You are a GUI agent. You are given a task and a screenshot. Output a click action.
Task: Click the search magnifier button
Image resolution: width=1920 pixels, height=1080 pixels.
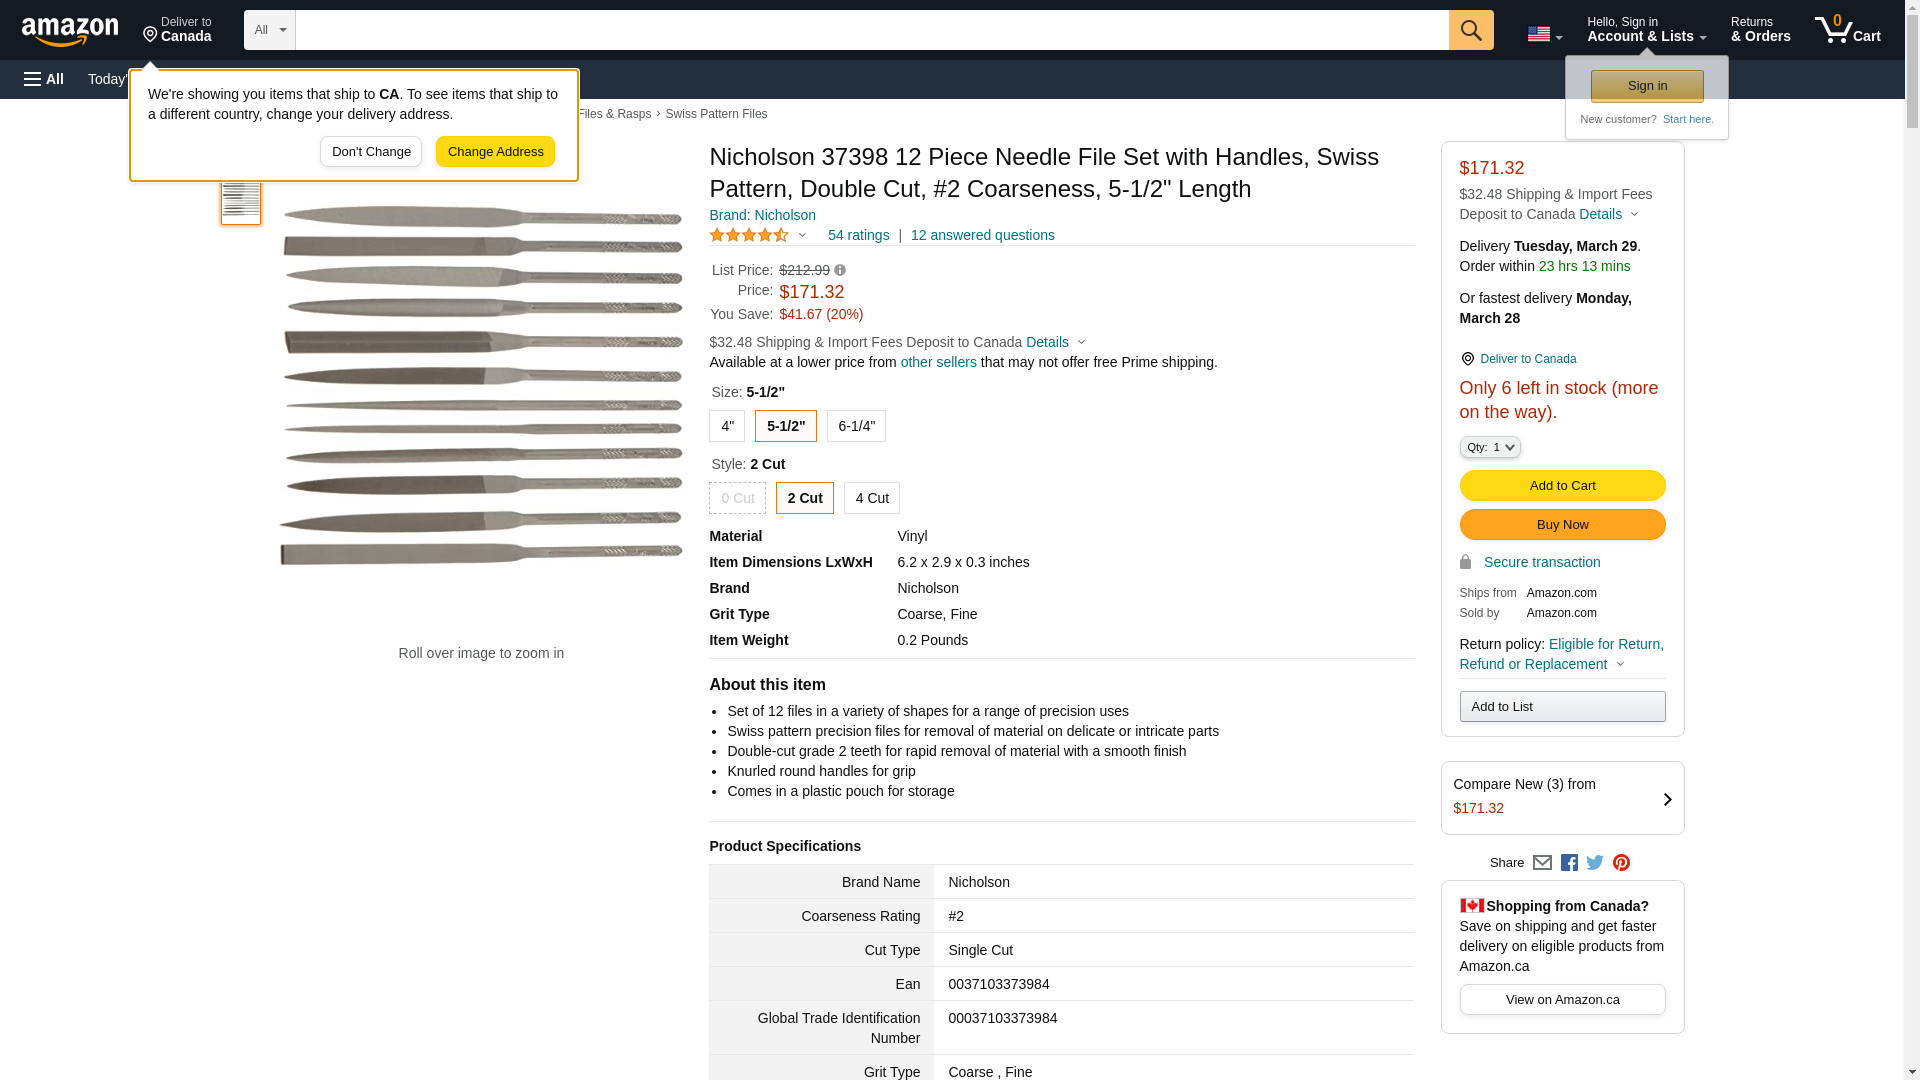[1470, 30]
